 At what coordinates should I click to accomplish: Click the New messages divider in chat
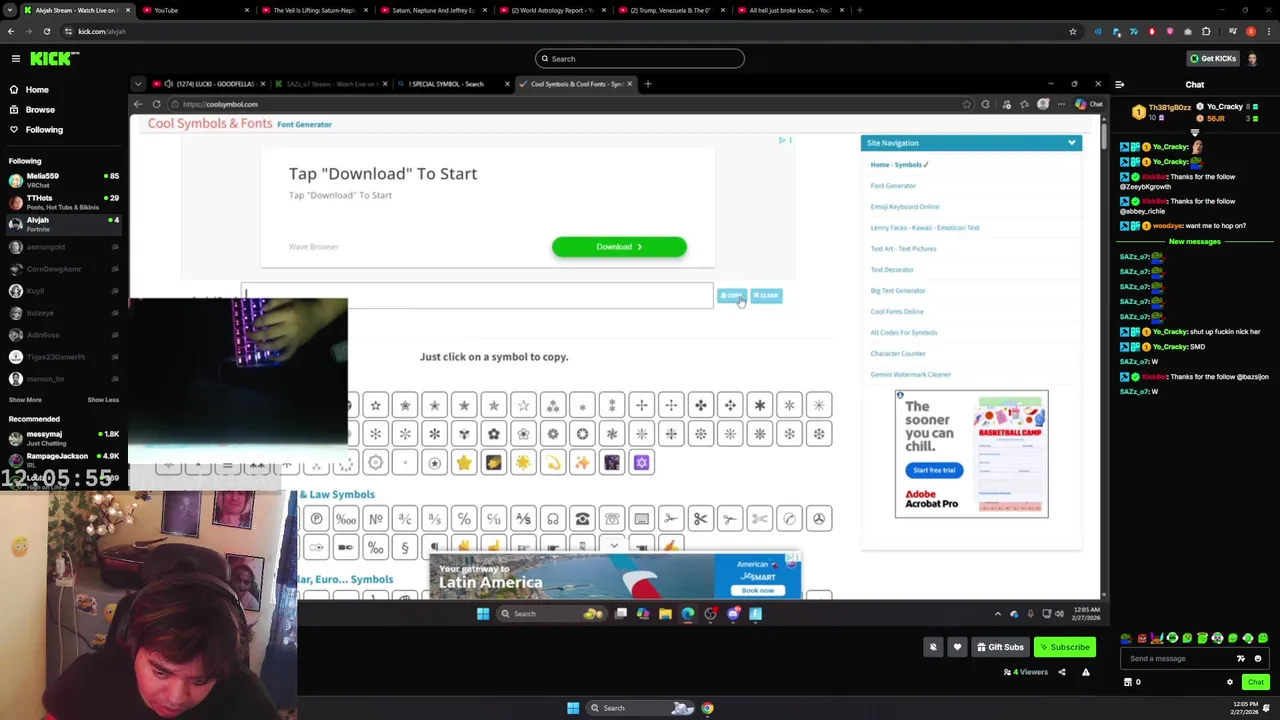click(1194, 242)
